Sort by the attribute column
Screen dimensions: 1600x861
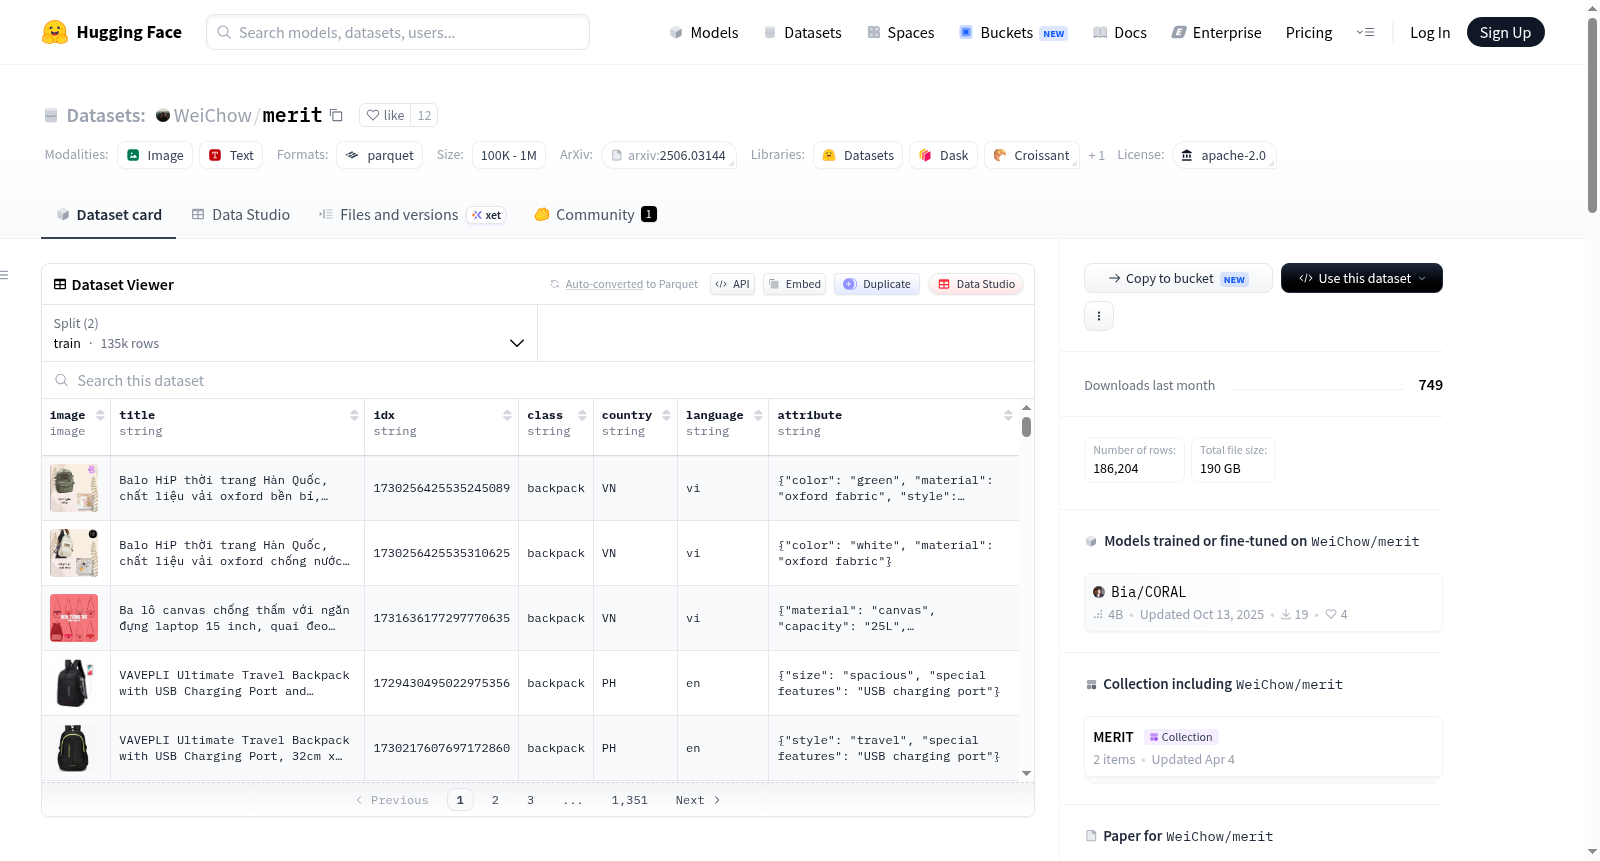(x=1008, y=415)
